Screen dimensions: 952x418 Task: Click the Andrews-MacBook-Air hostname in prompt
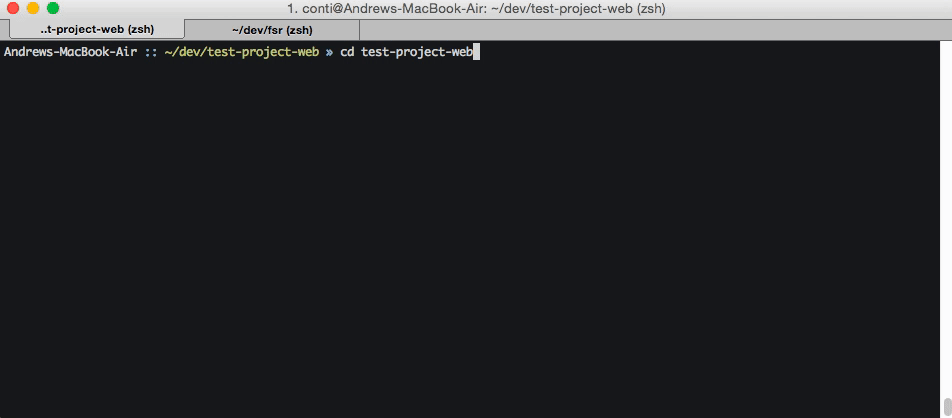pyautogui.click(x=70, y=52)
